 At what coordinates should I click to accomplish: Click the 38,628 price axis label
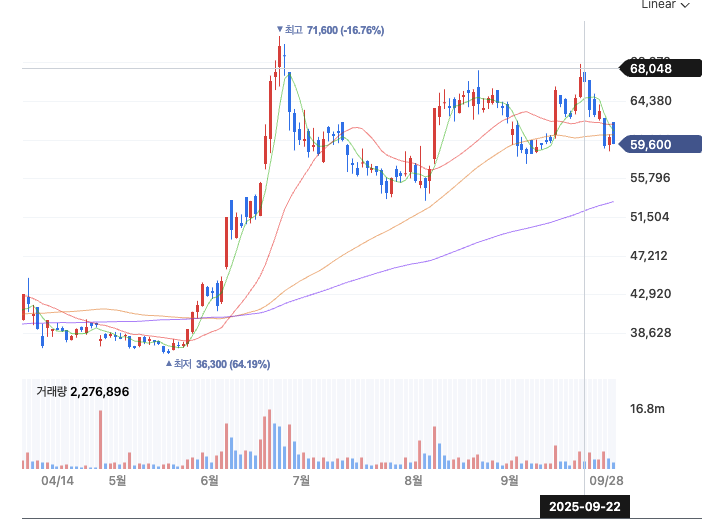point(650,333)
